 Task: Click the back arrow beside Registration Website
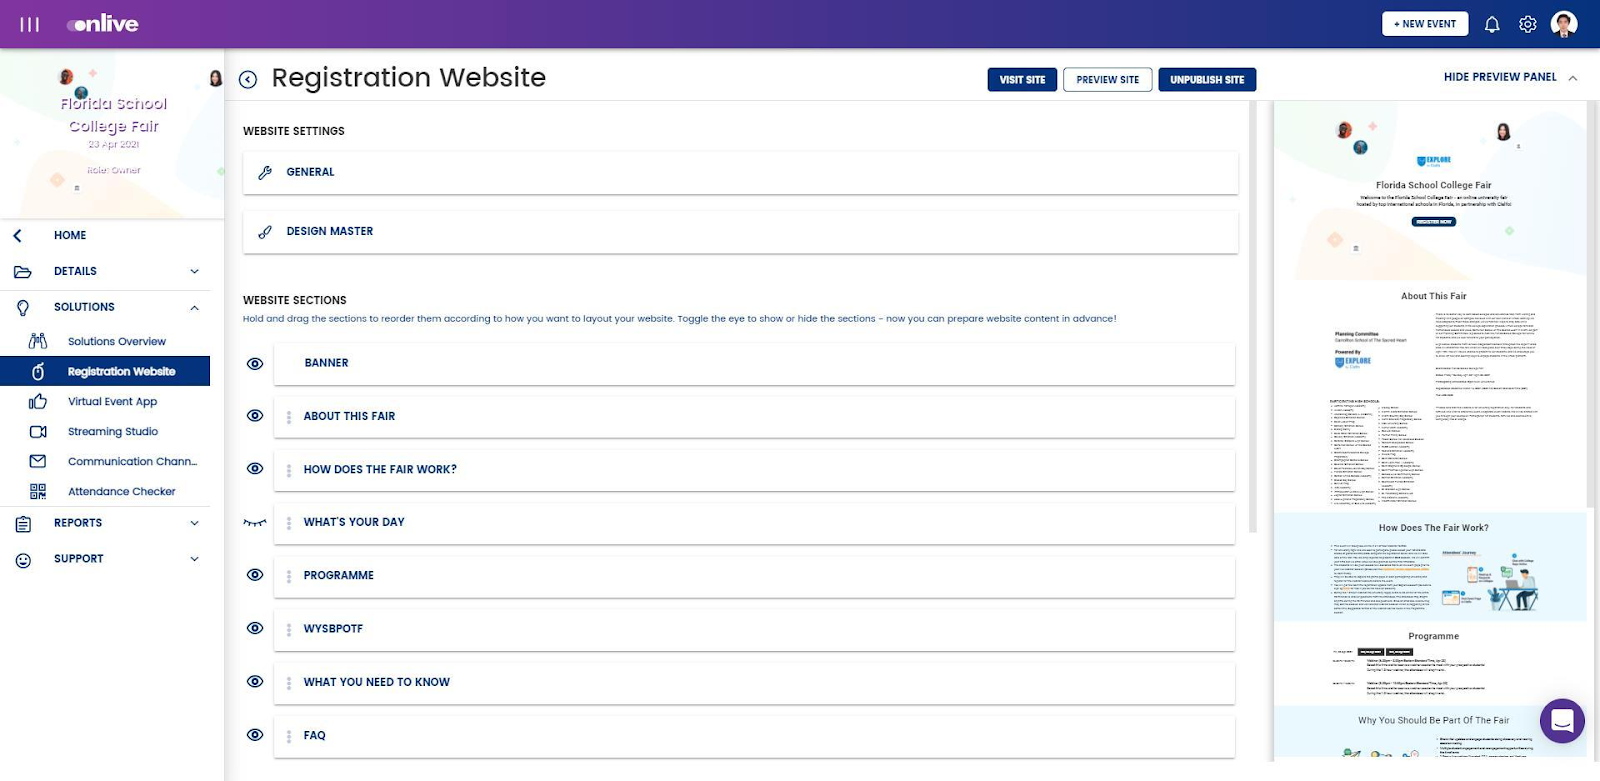[248, 79]
